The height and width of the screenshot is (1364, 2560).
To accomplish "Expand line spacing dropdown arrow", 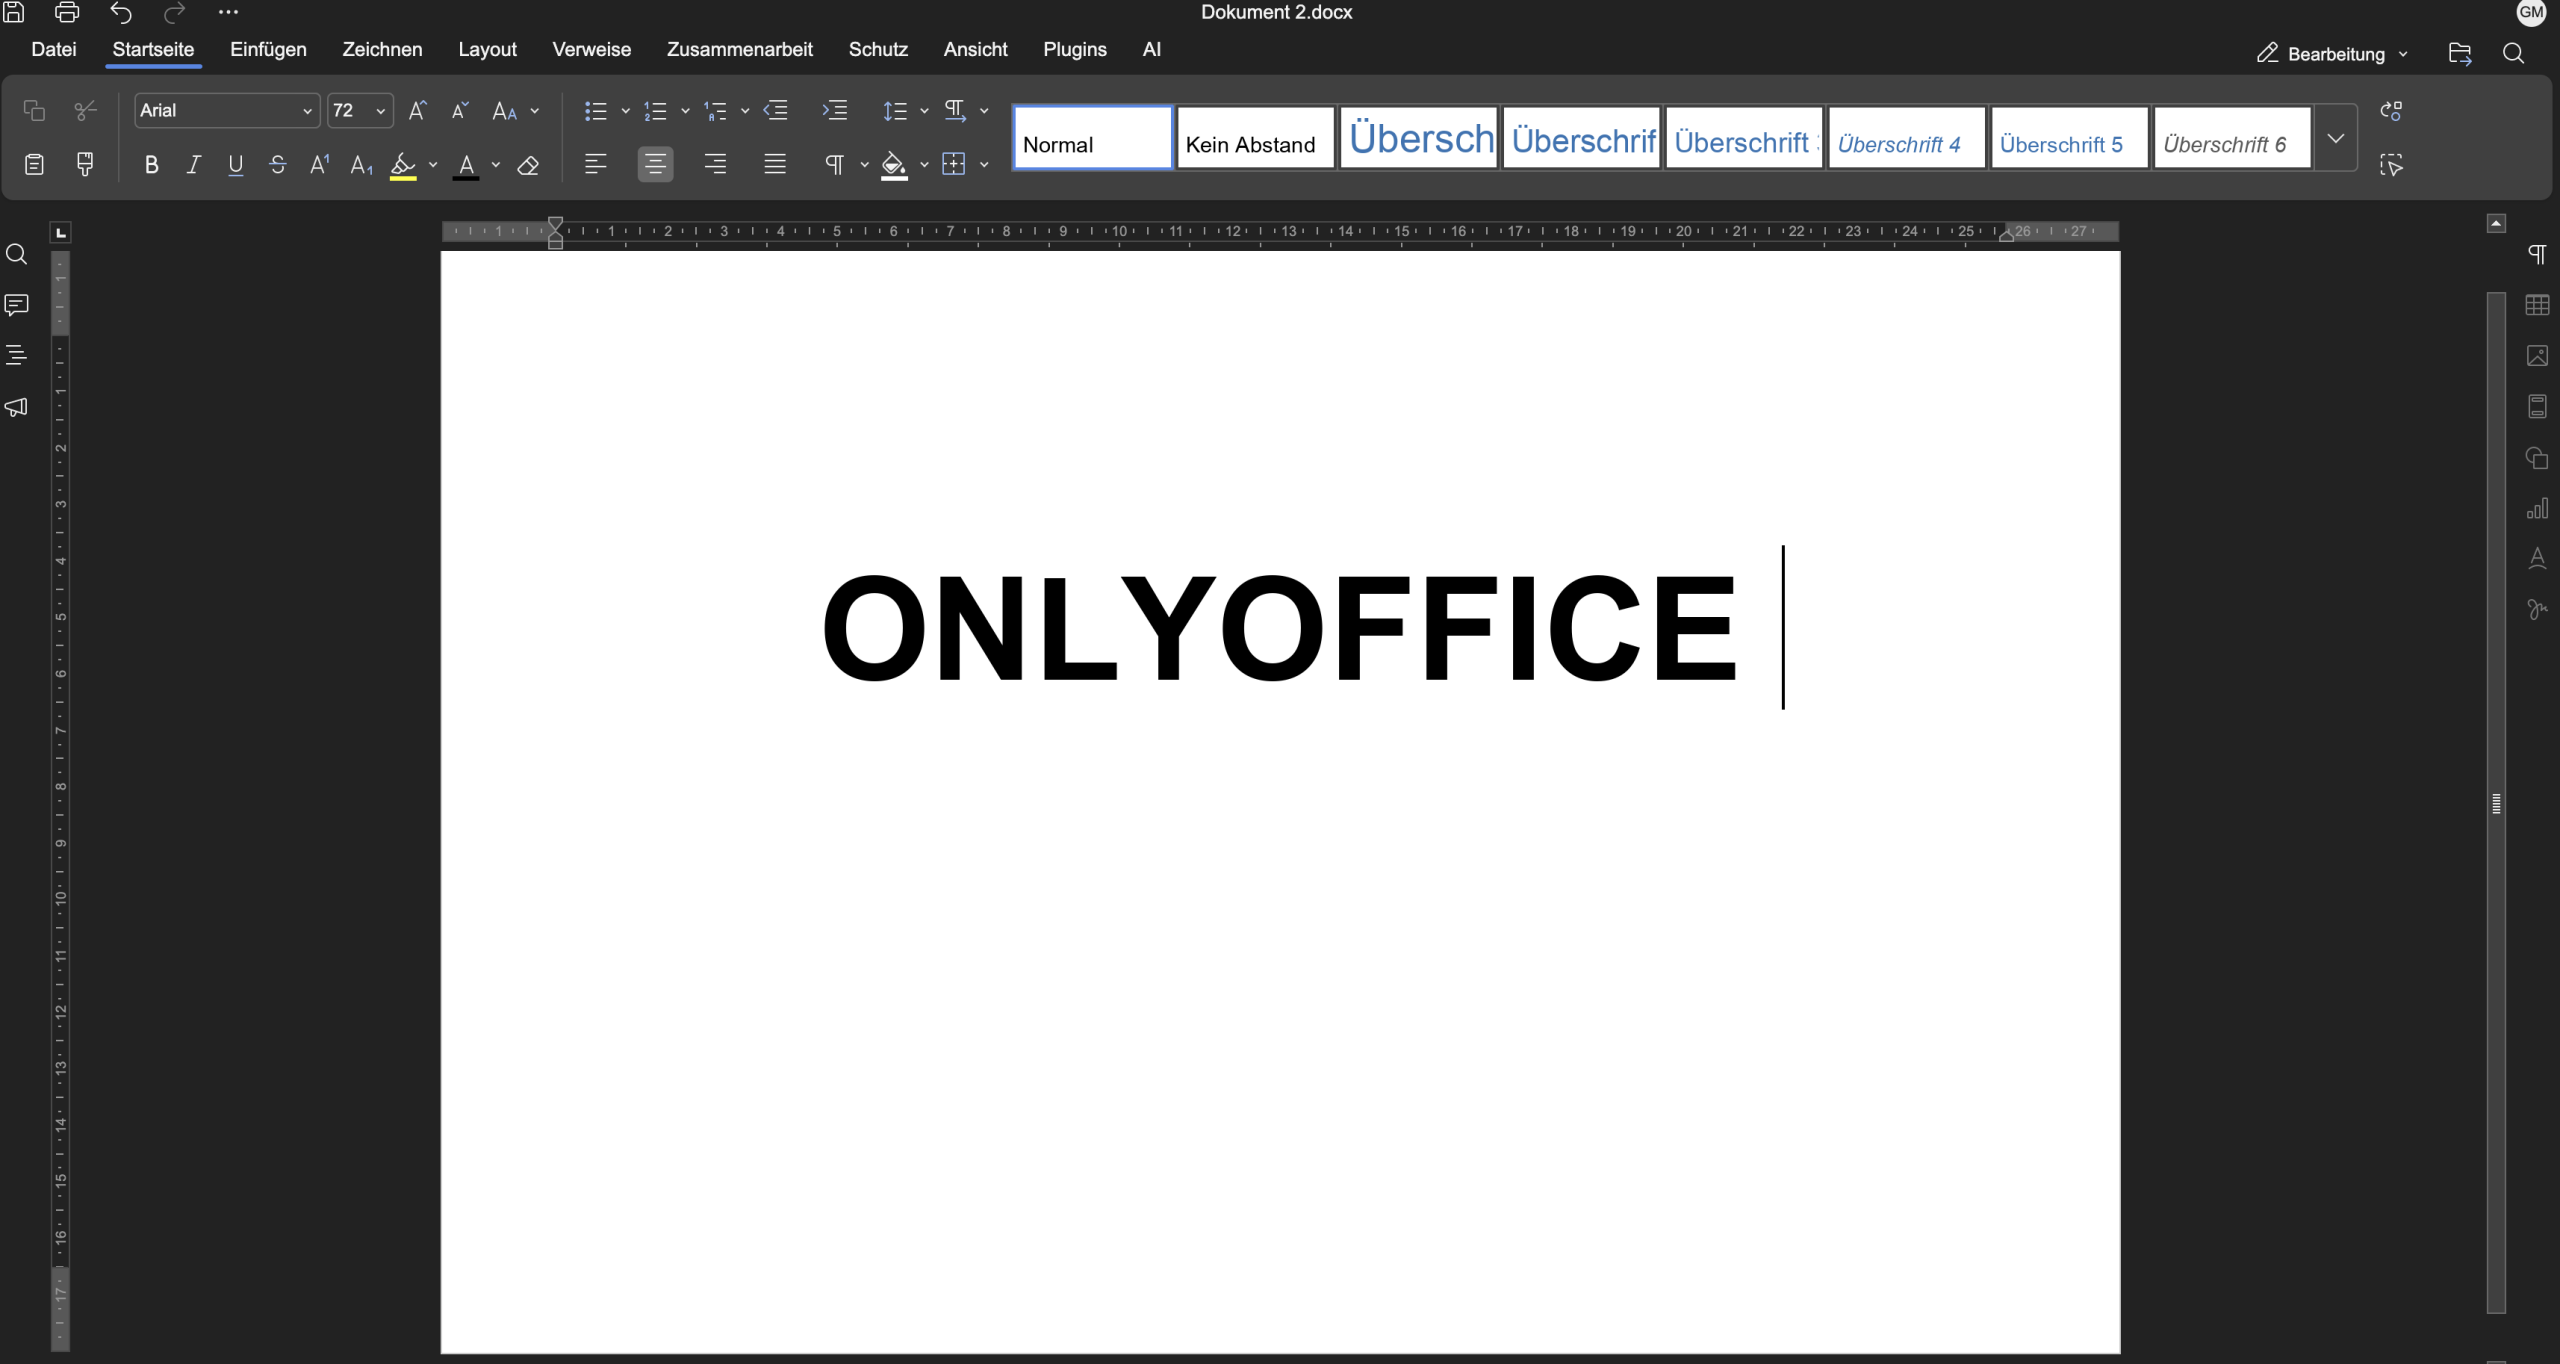I will click(925, 111).
